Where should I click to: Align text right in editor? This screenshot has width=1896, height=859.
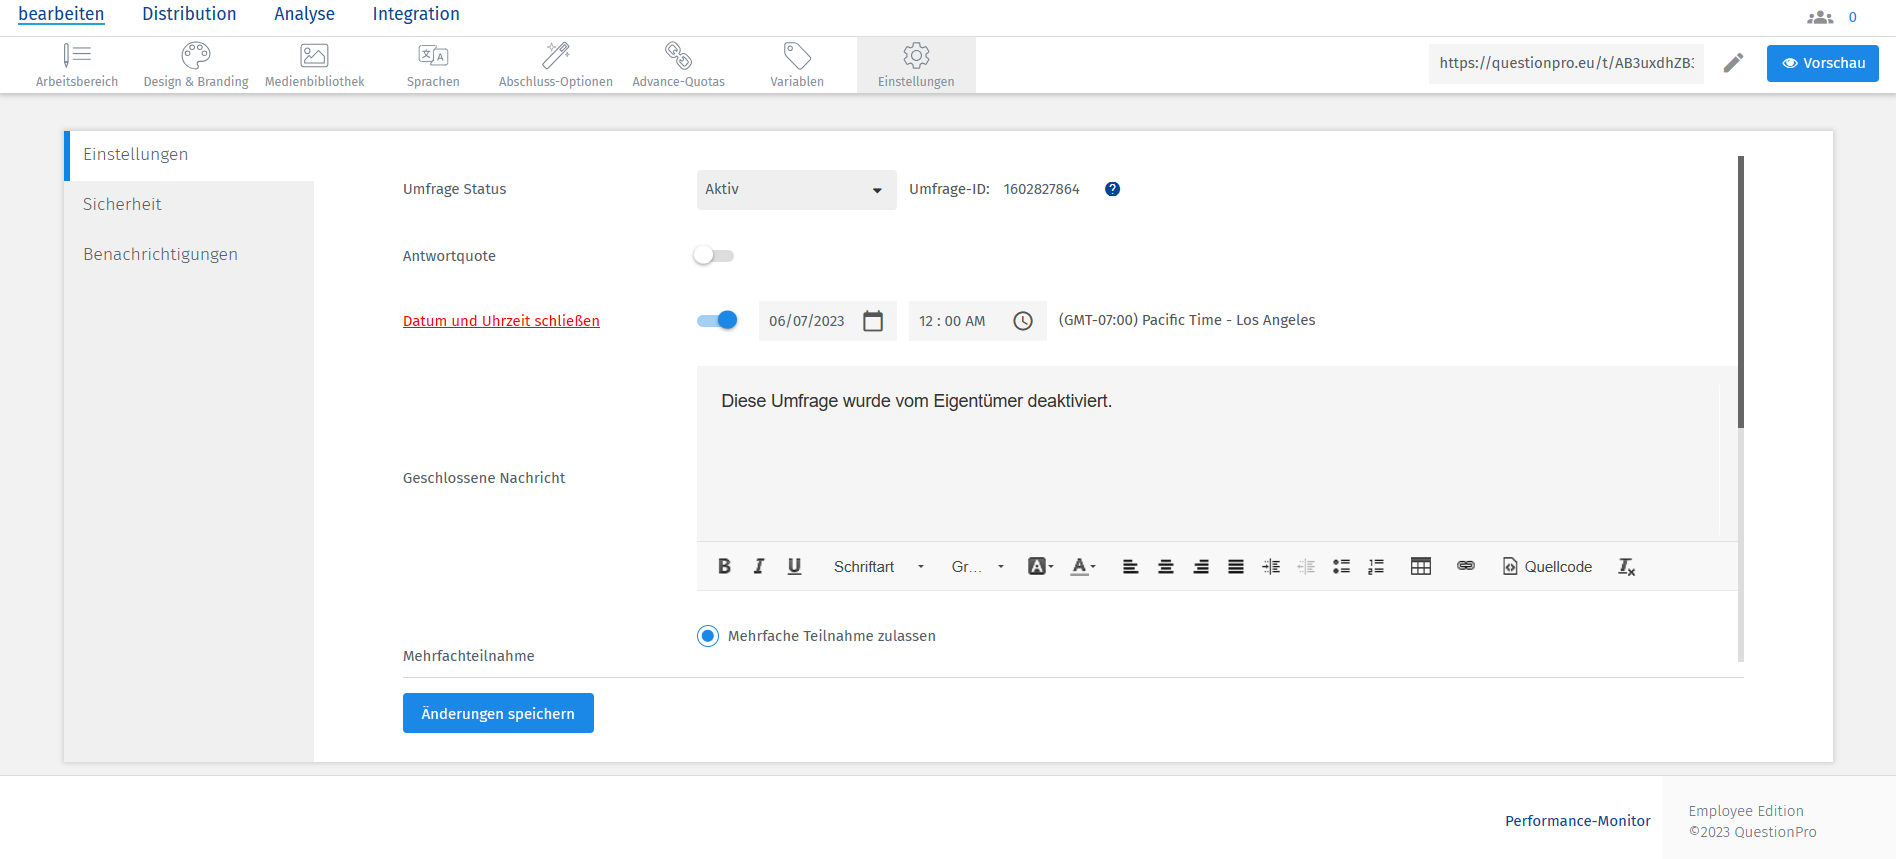coord(1201,566)
